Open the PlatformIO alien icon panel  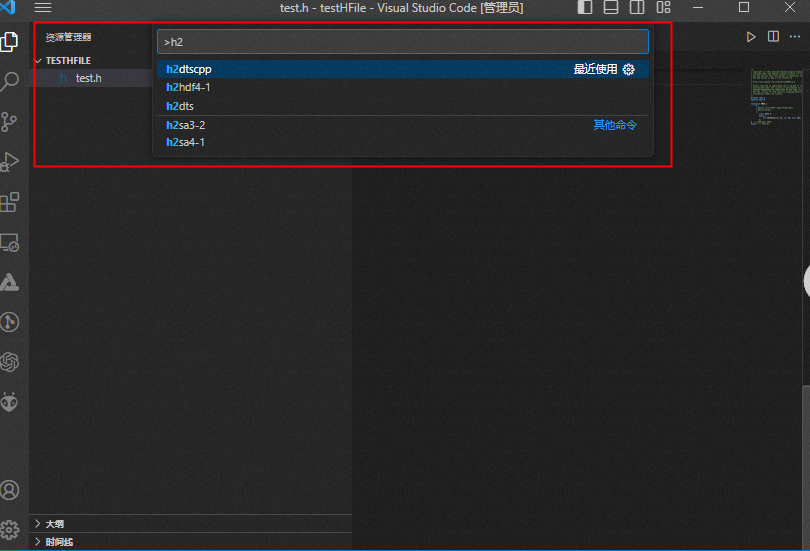point(10,401)
